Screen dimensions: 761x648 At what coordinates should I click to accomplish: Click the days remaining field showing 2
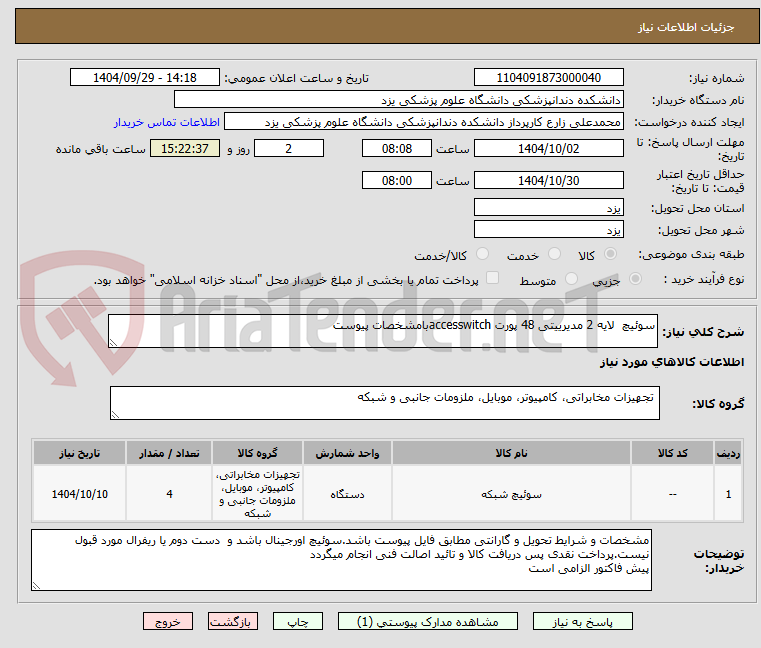(x=289, y=149)
